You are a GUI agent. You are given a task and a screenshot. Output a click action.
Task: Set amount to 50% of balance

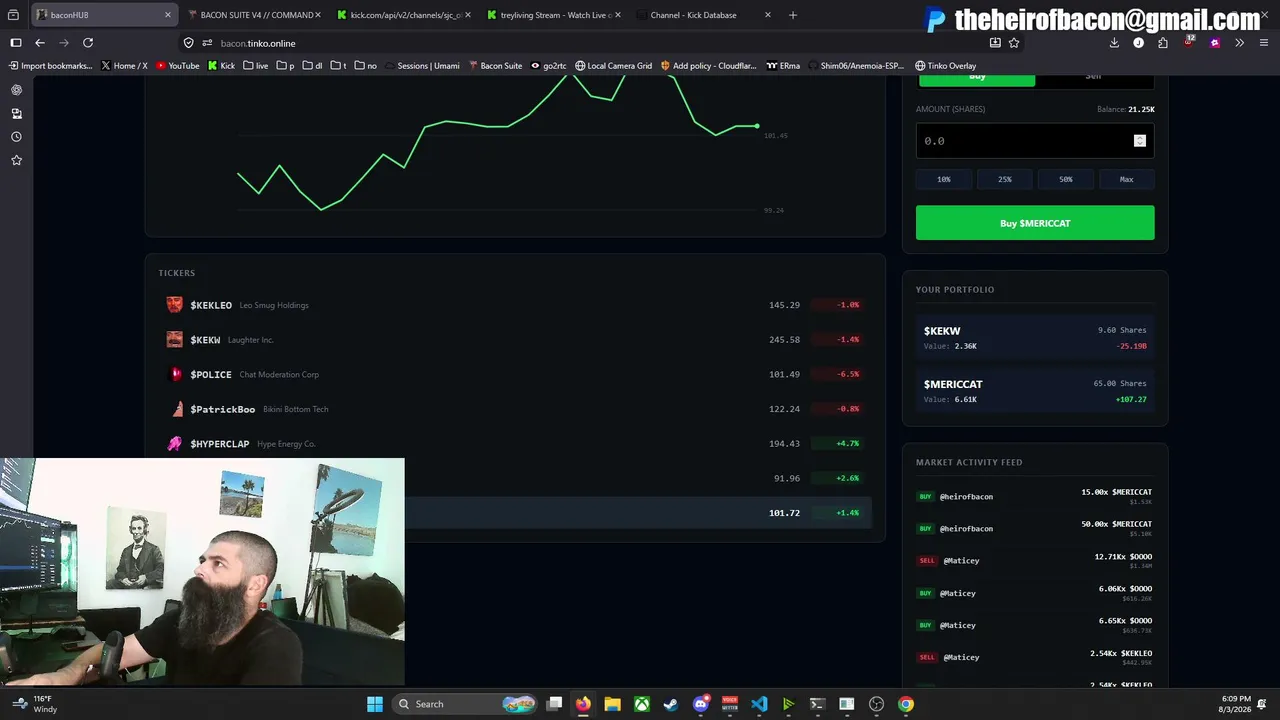pos(1066,179)
